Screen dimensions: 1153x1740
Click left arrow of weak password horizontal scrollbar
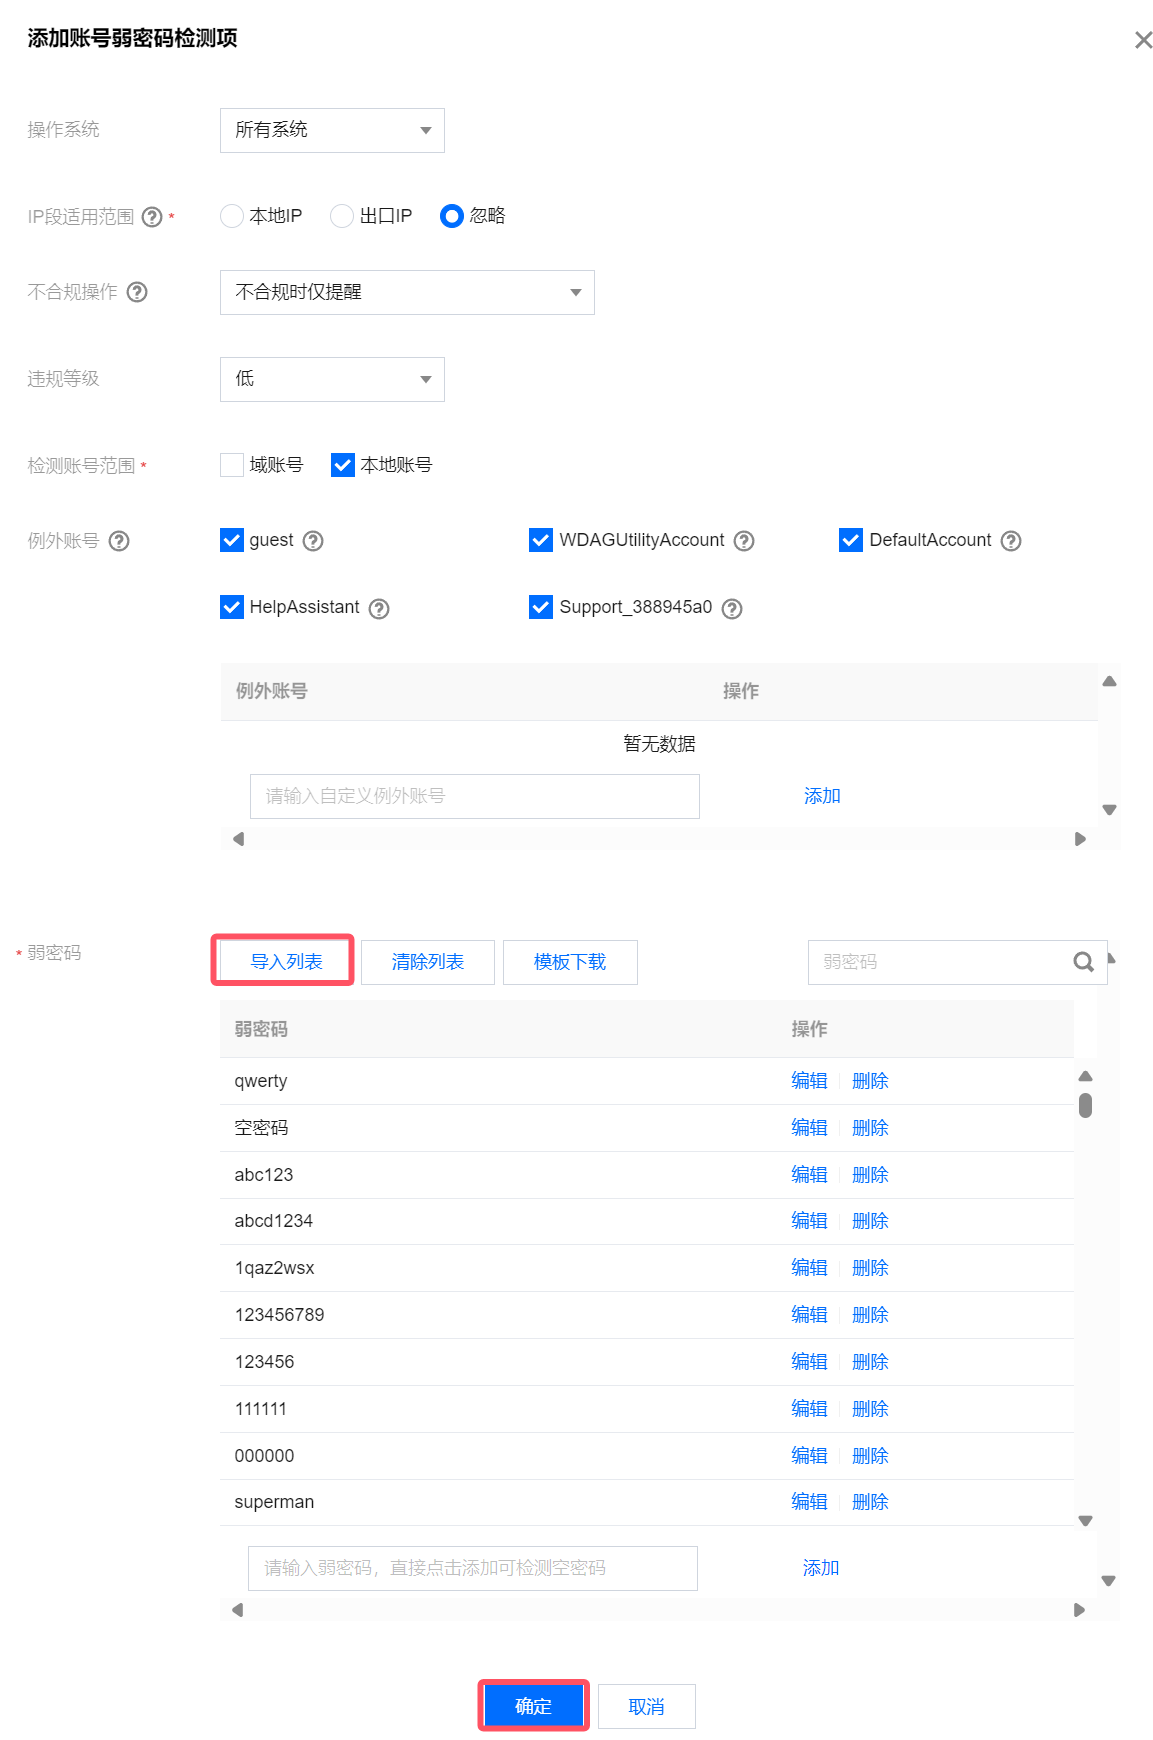pos(237,1610)
